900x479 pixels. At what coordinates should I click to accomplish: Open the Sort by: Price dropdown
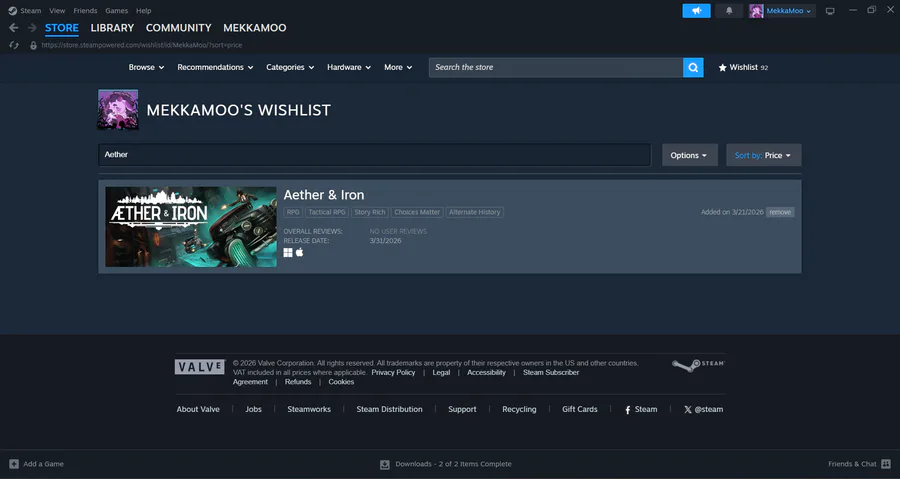(763, 155)
